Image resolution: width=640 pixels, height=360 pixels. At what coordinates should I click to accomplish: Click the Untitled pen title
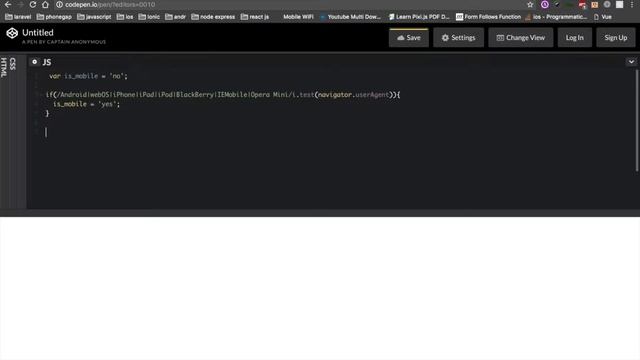pos(38,32)
